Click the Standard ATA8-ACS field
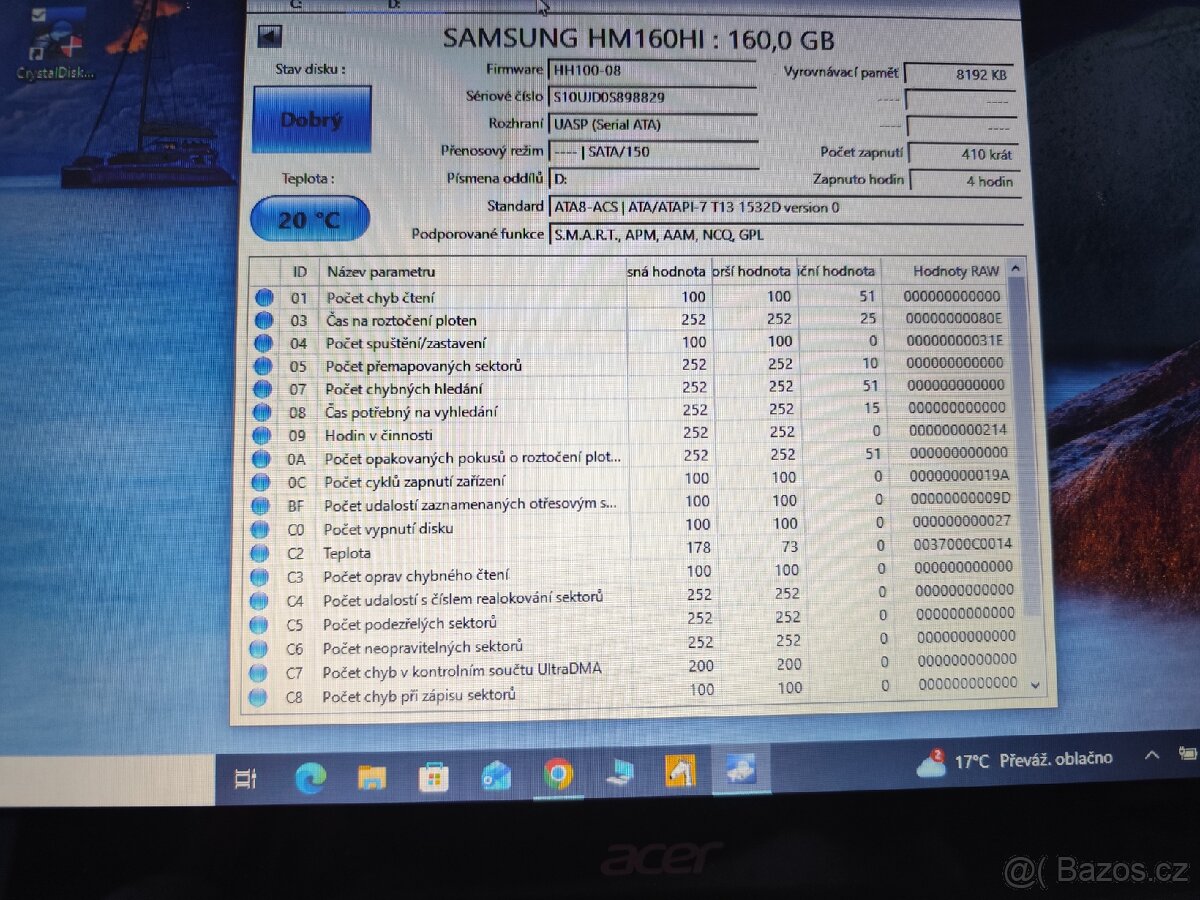Image resolution: width=1200 pixels, height=900 pixels. (785, 207)
